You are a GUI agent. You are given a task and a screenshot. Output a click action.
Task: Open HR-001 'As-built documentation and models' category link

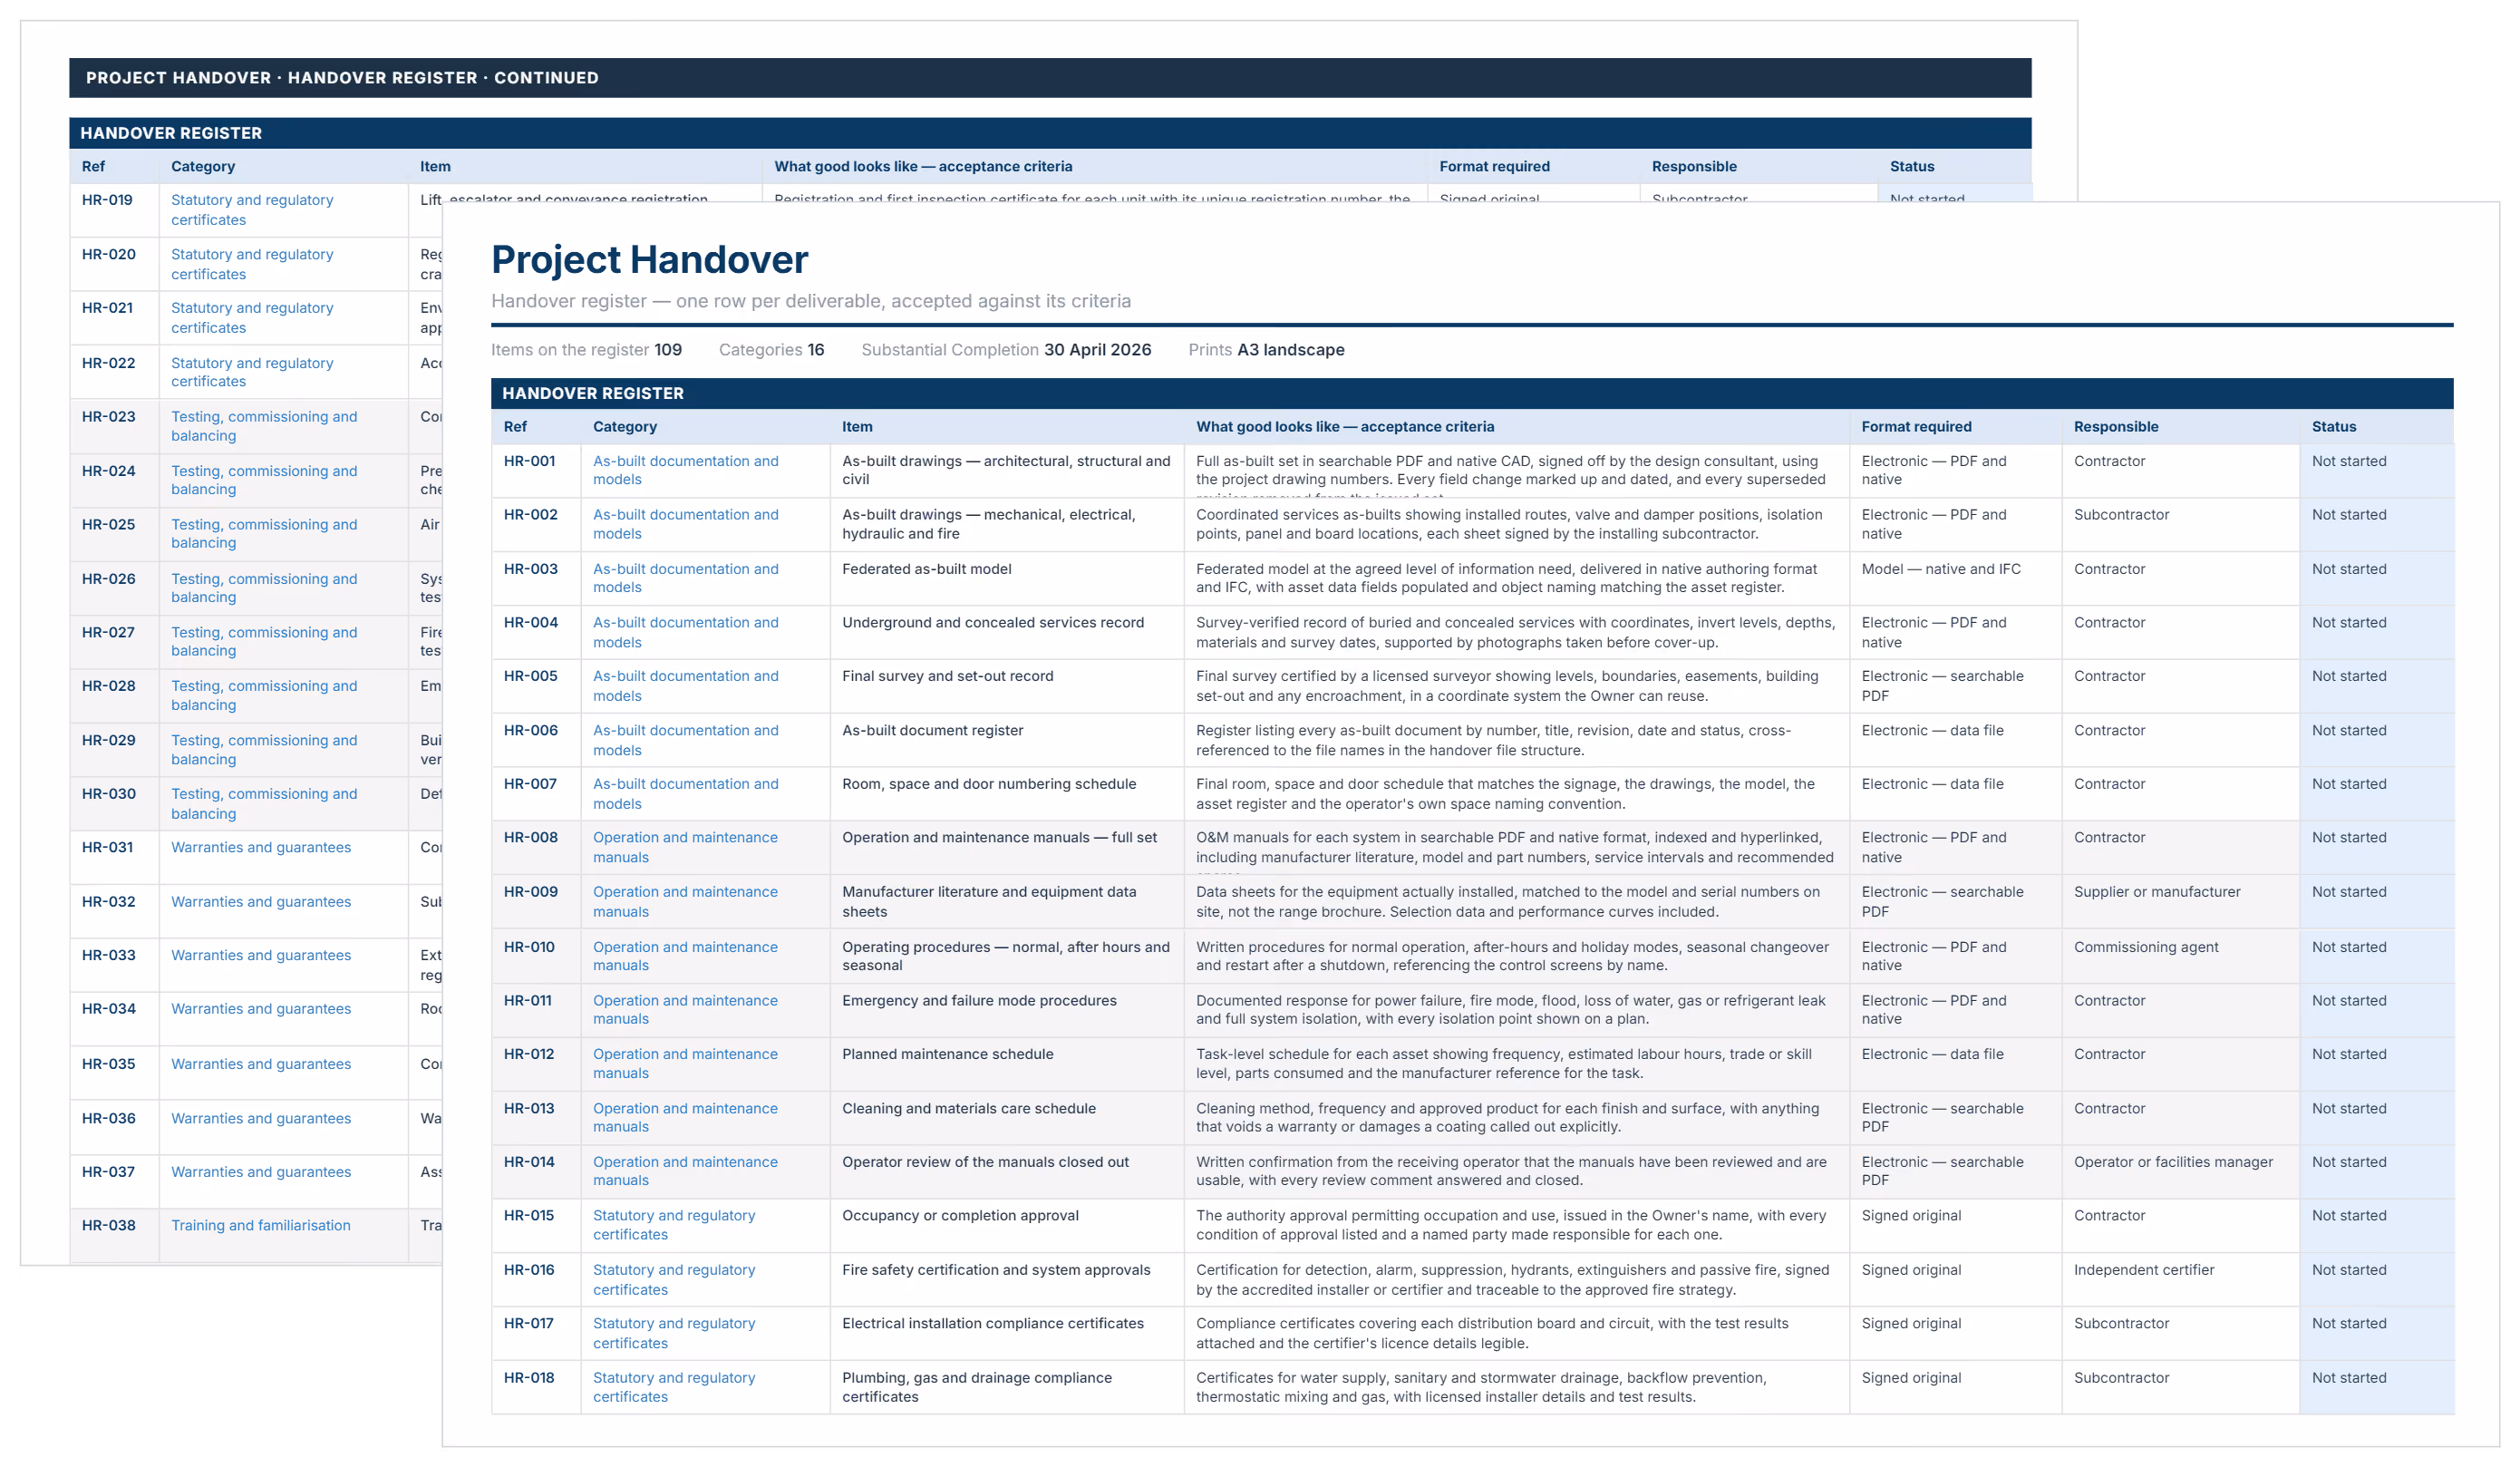coord(685,470)
